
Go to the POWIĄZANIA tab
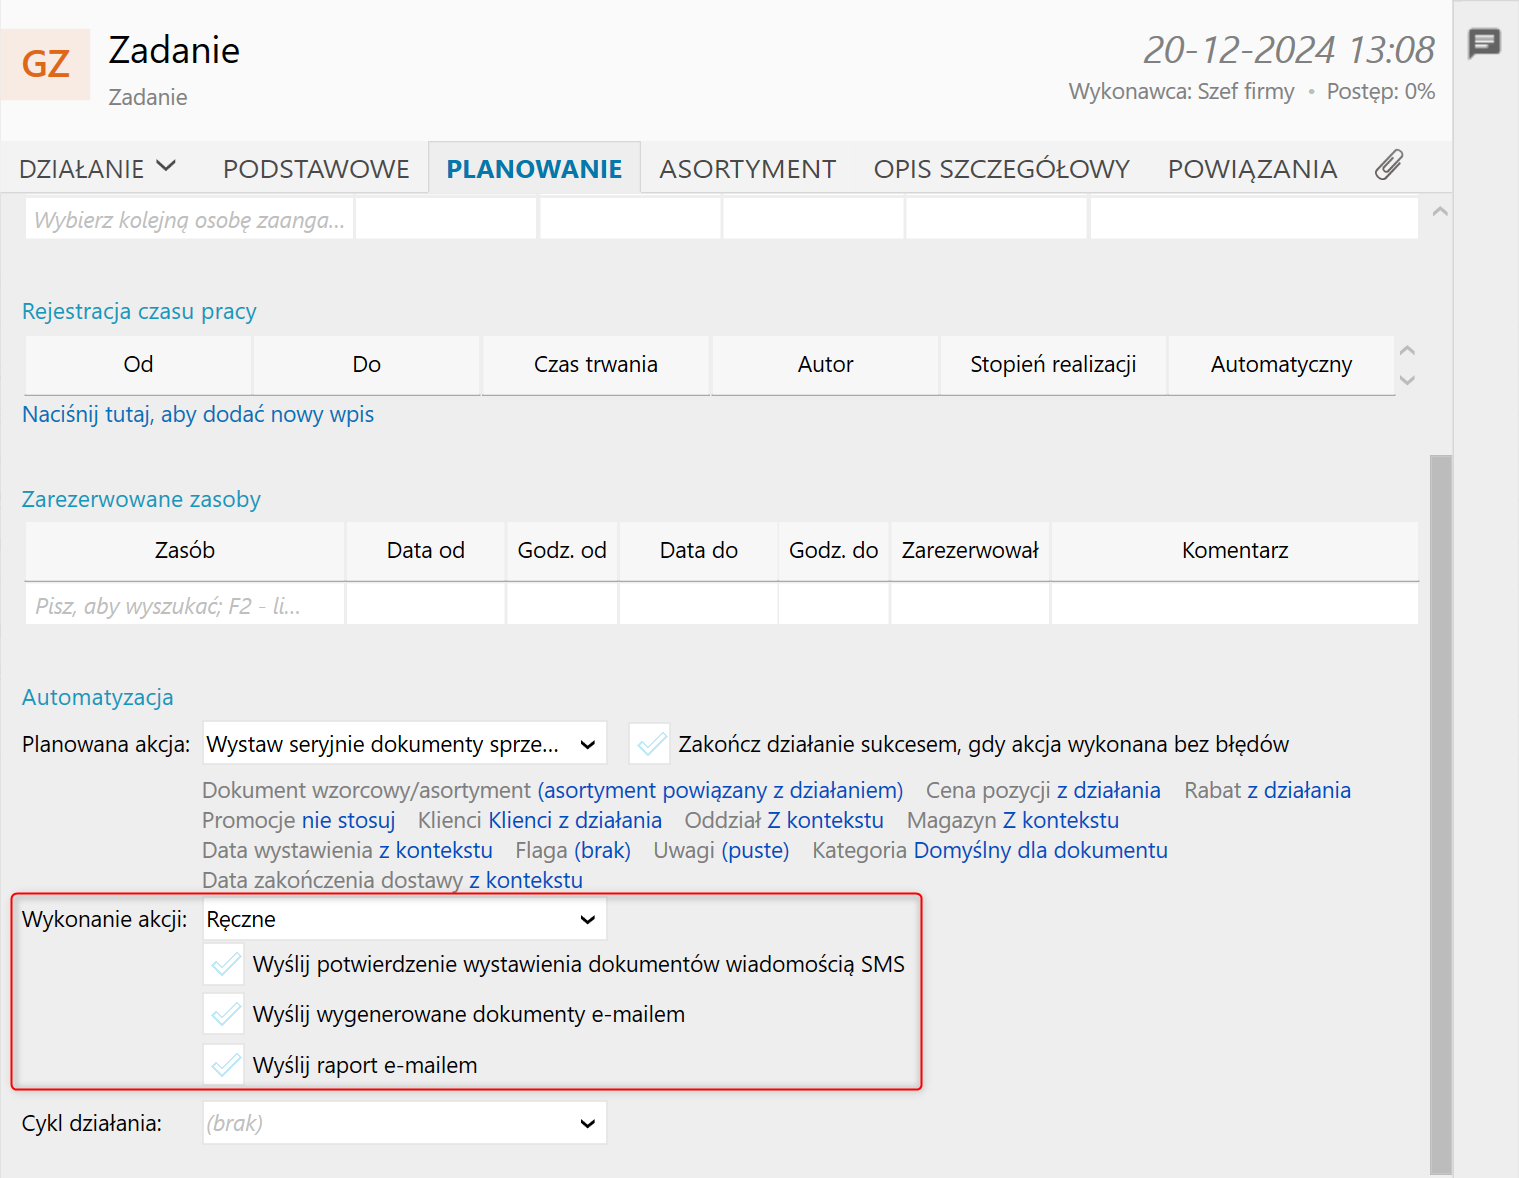pos(1252,169)
